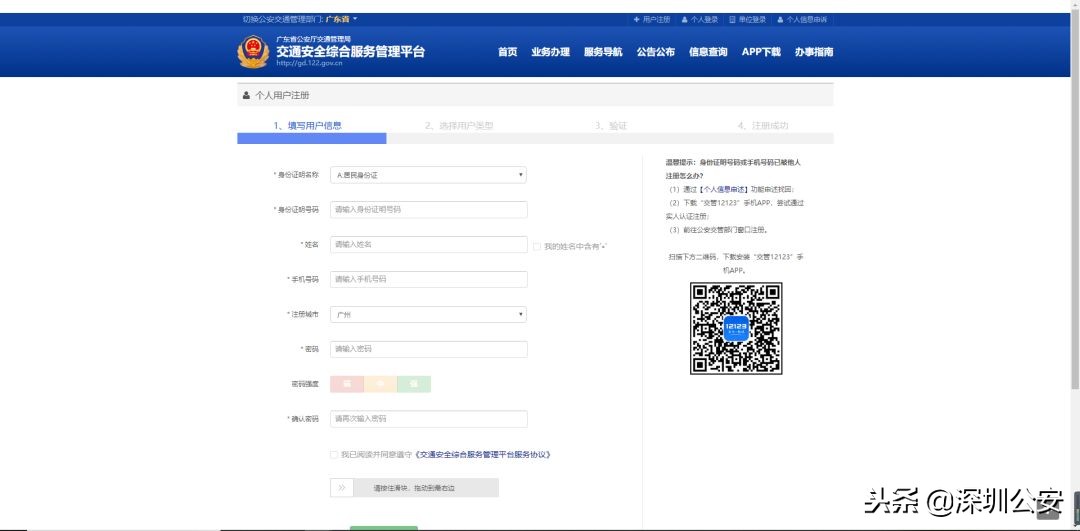Click the page vertical scrollbar
The image size is (1080, 531).
click(1075, 200)
